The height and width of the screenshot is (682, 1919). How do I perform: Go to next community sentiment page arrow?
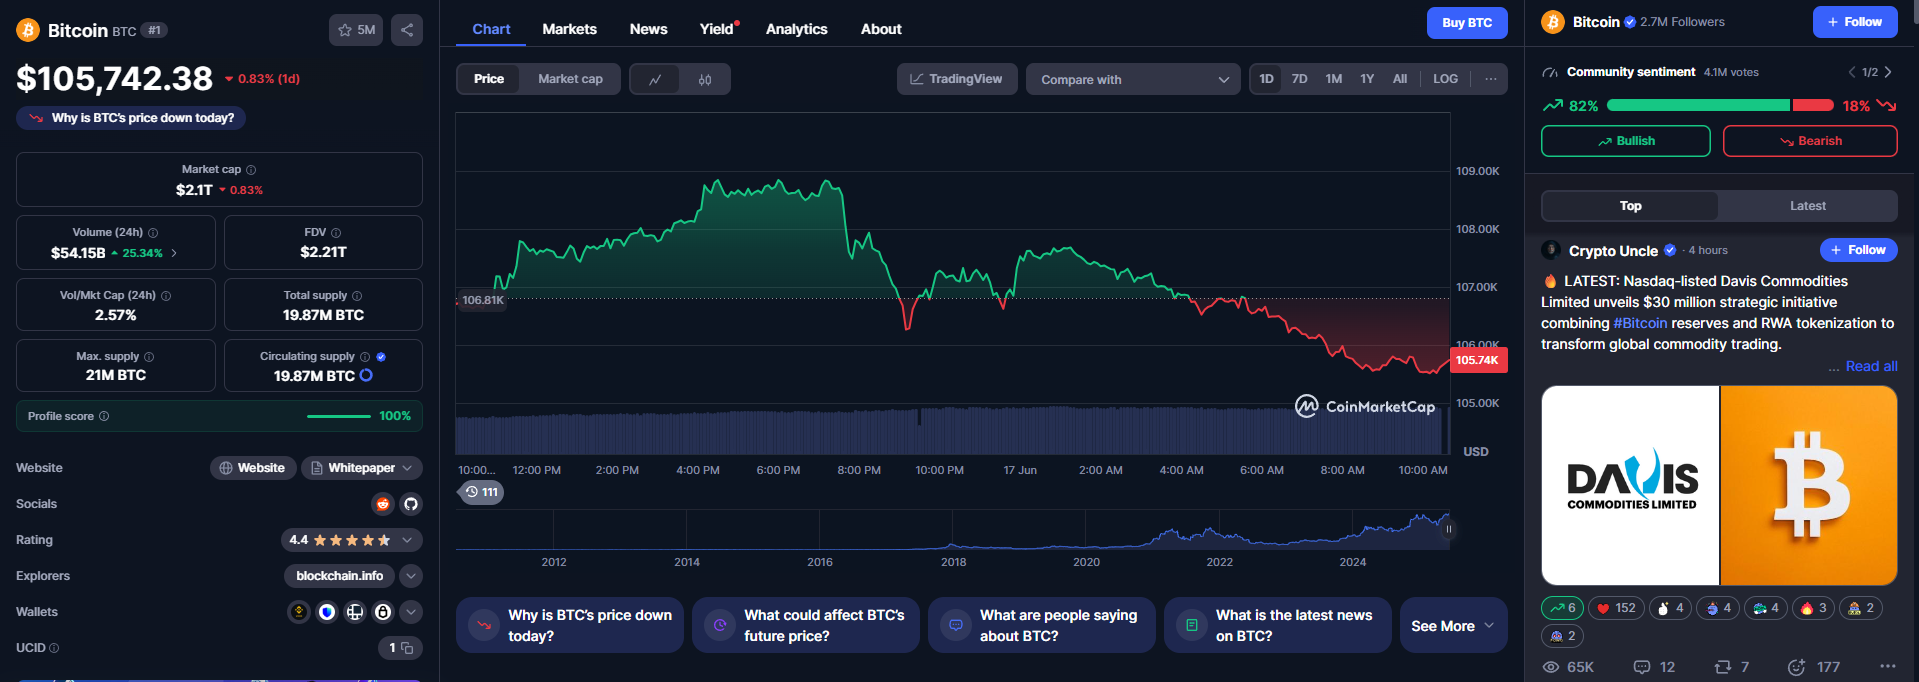1887,72
